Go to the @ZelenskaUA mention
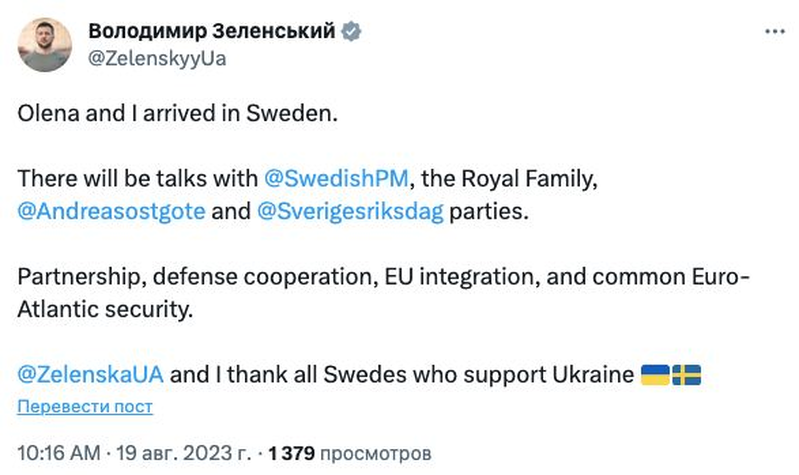Viewport: 799px width, 475px height. point(94,375)
